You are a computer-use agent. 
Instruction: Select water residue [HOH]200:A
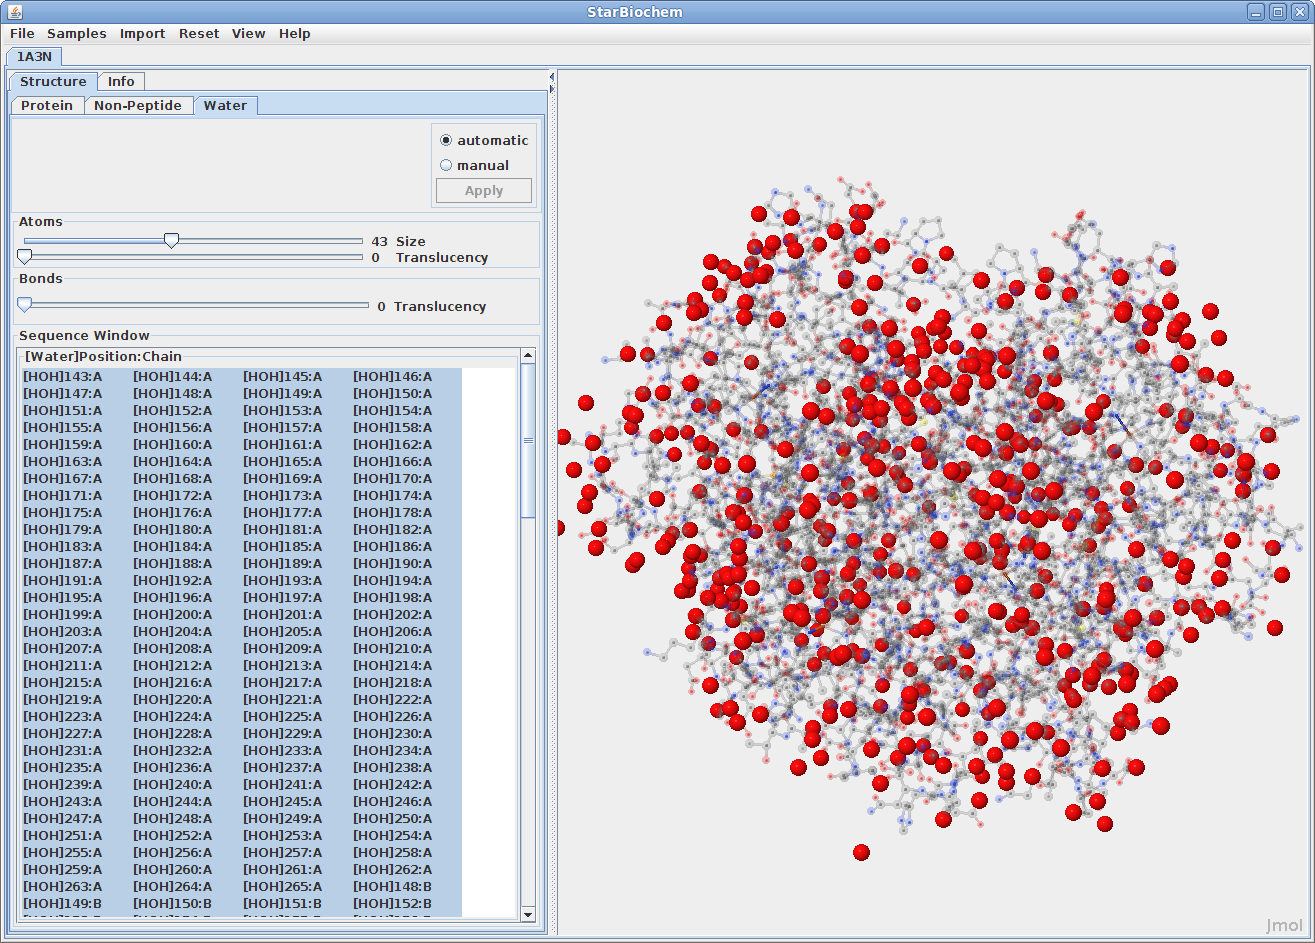click(x=173, y=614)
